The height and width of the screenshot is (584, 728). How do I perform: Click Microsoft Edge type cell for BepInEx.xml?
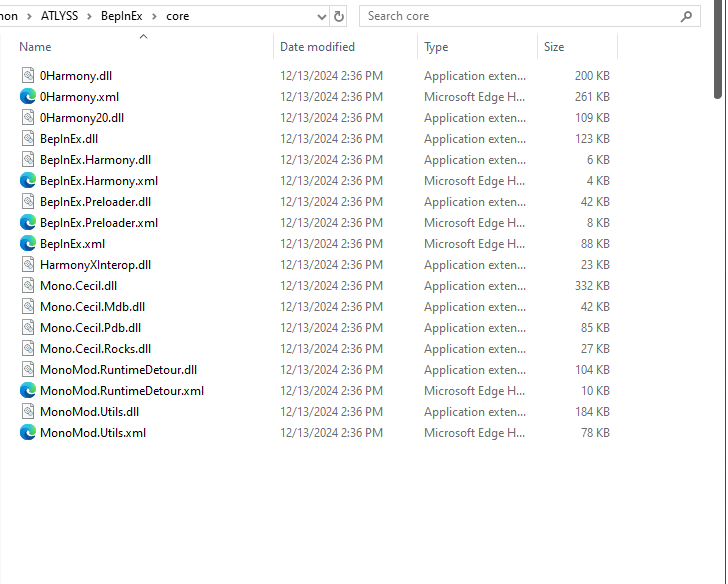tap(474, 244)
